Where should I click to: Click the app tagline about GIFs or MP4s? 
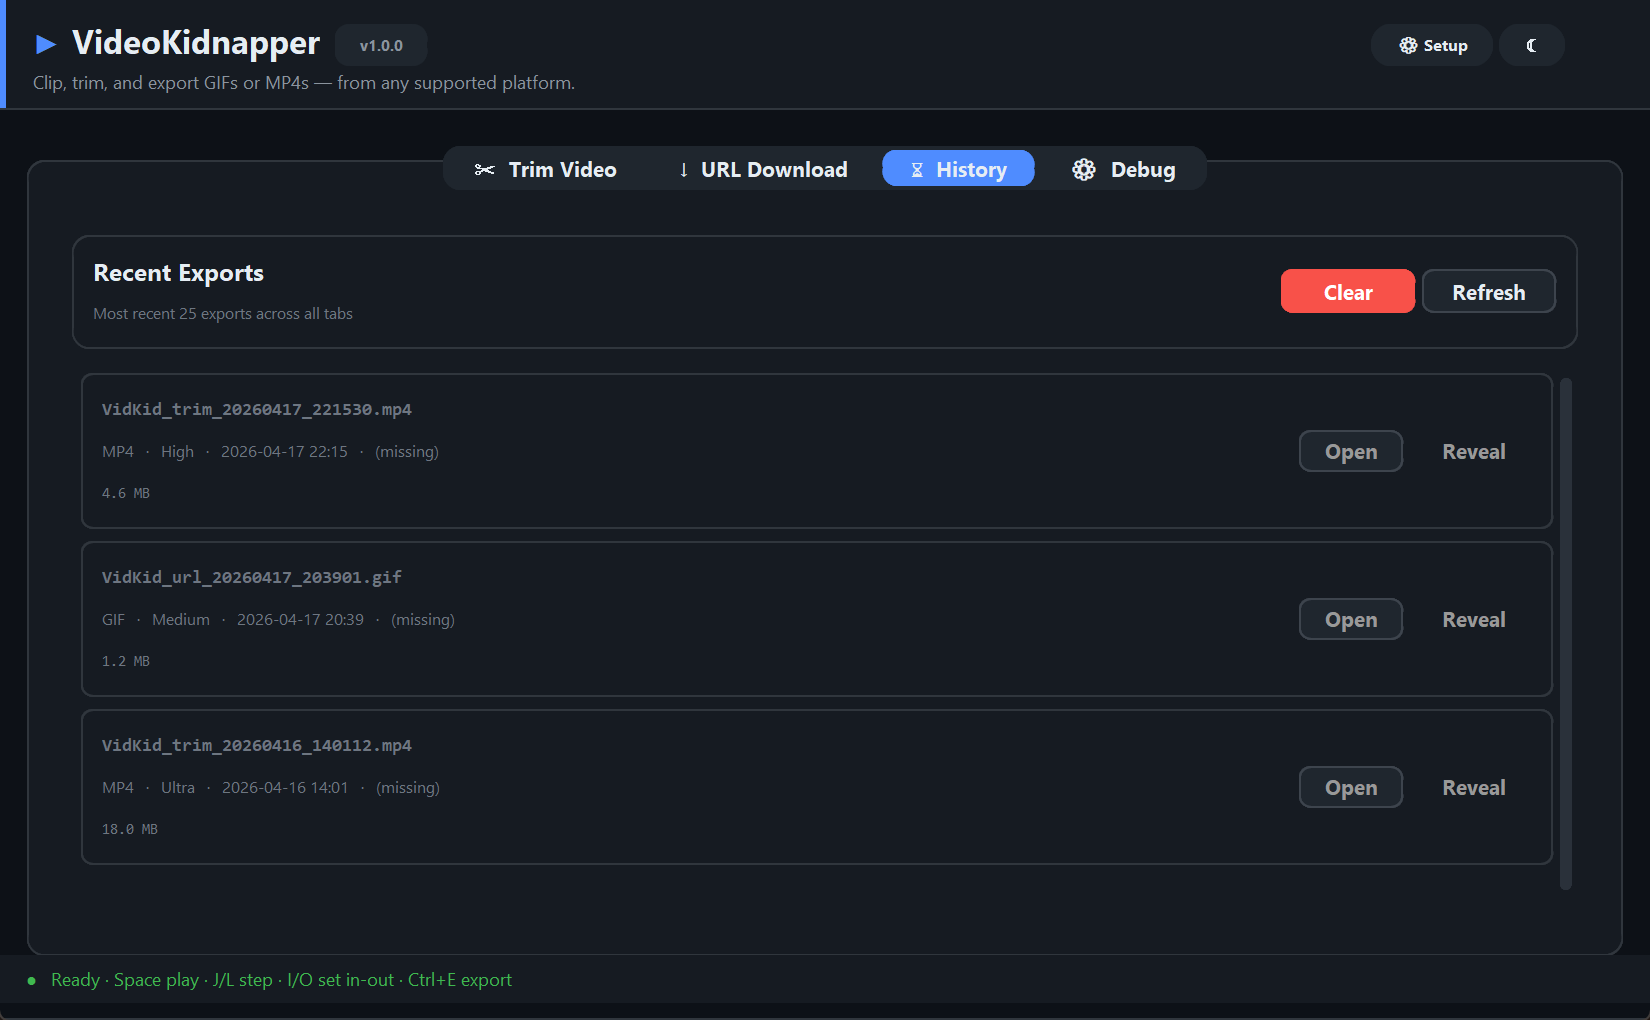click(304, 83)
